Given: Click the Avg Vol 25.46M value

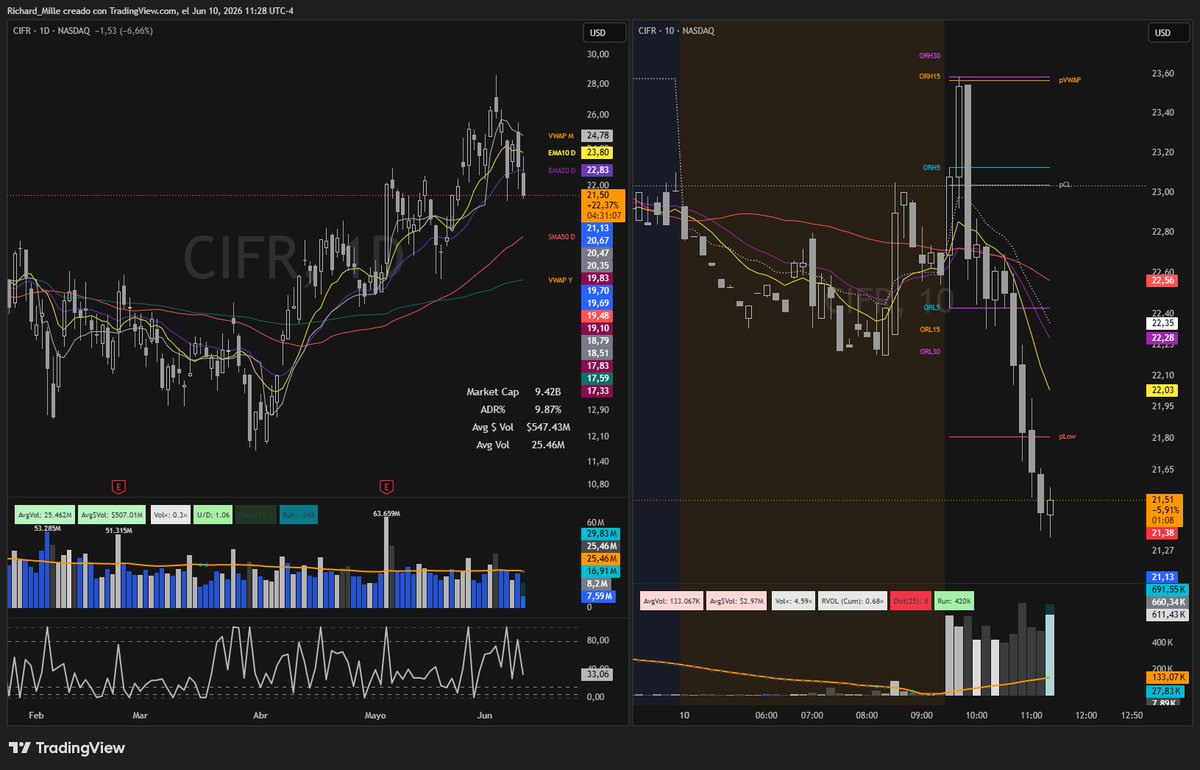Looking at the screenshot, I should pyautogui.click(x=549, y=444).
